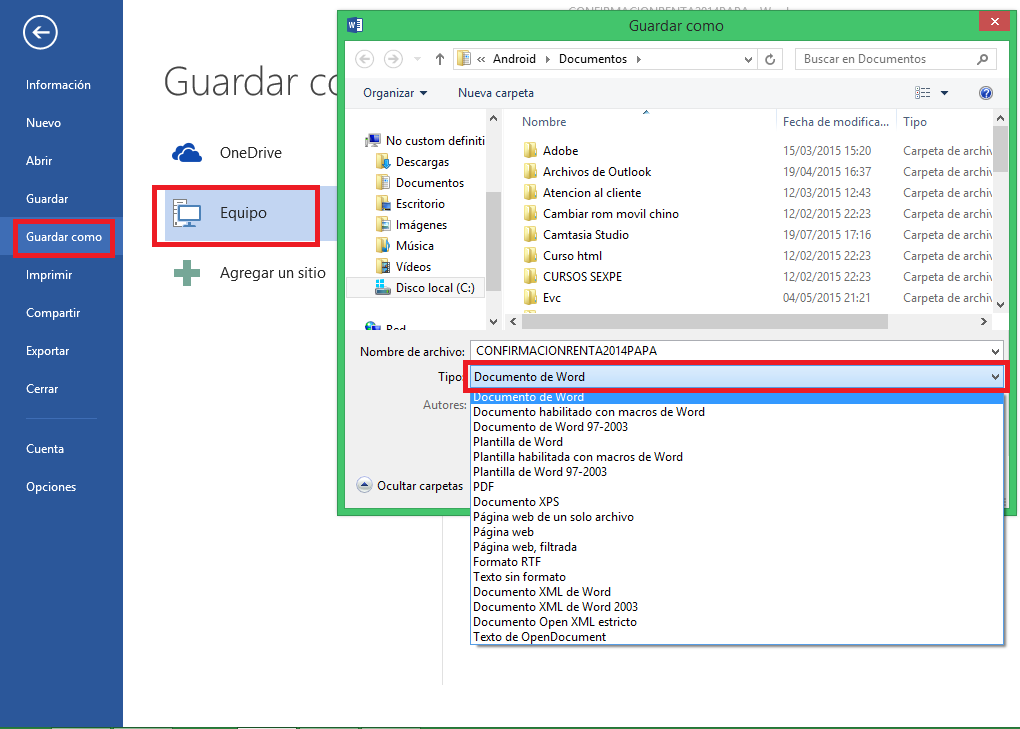Open recent locations dropdown arrow
The height and width of the screenshot is (729, 1020).
point(418,59)
